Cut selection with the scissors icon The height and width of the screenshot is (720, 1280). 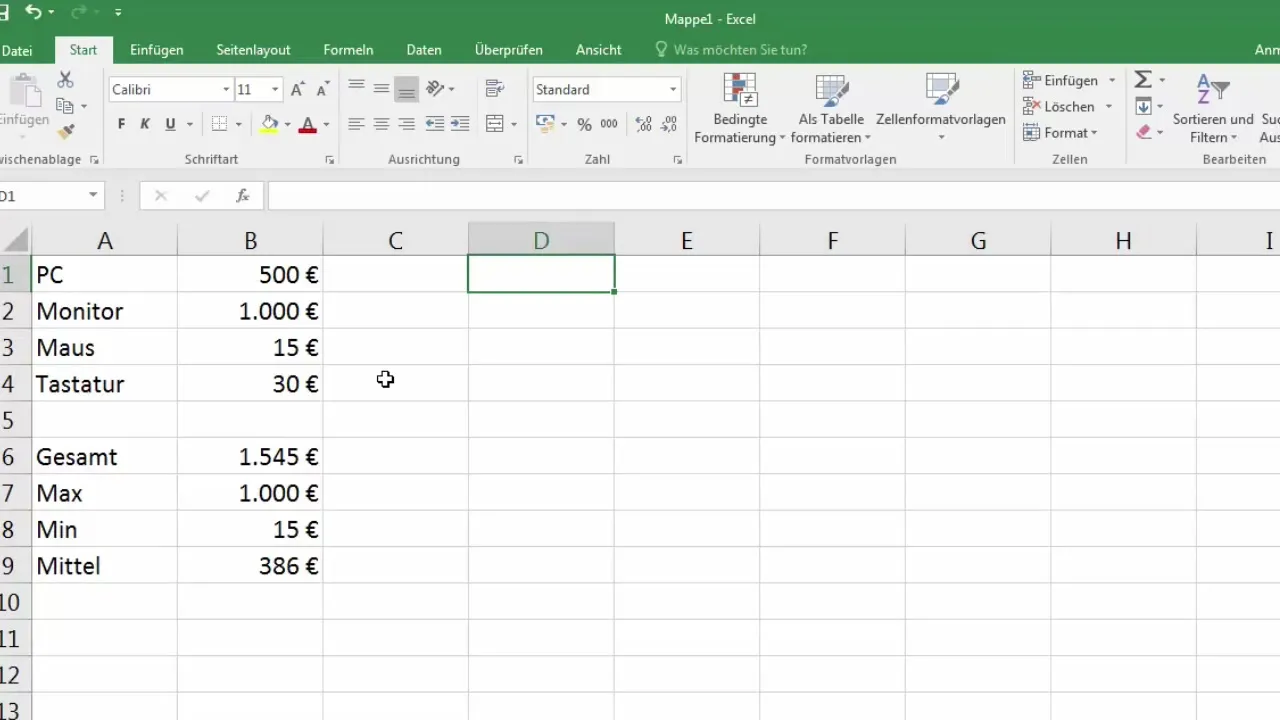[66, 80]
